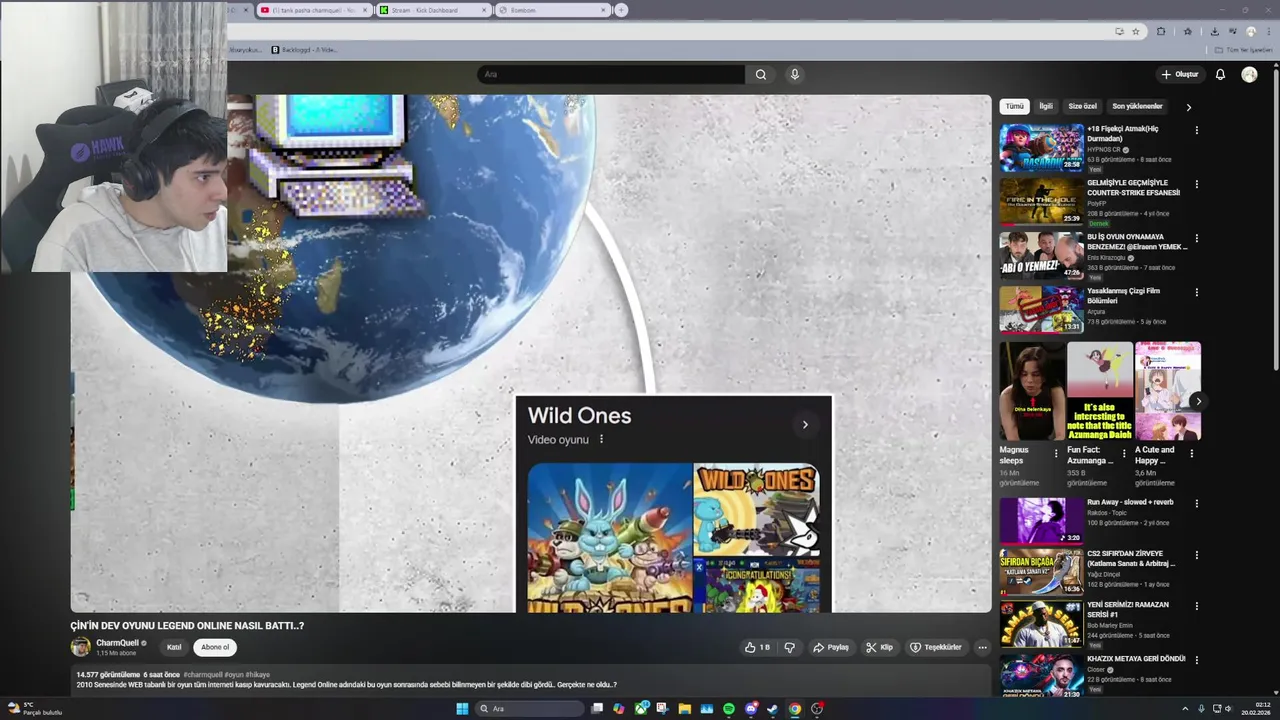Open Khazix Metaya Geri Döndü video
Screen dimensions: 1280x720
[x=1041, y=676]
